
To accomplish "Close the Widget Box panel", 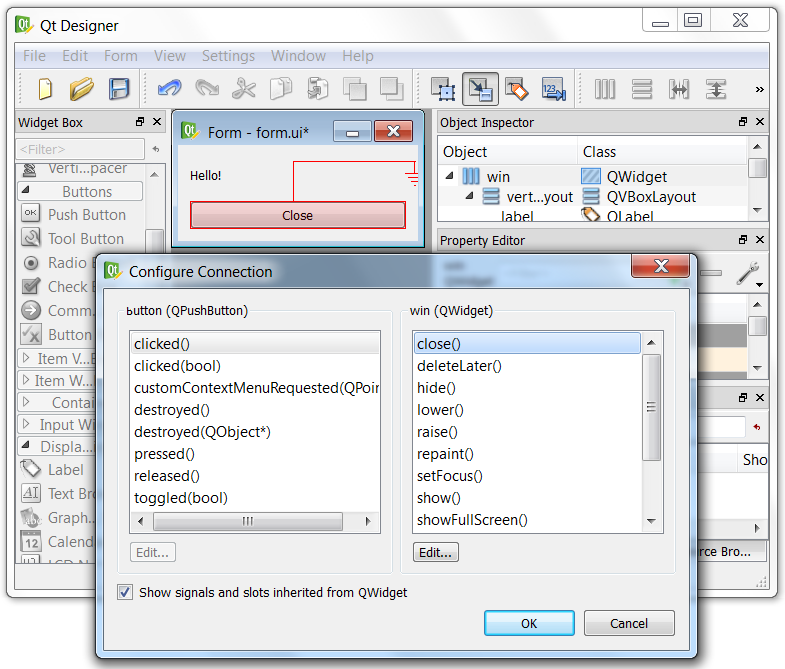I will [157, 122].
